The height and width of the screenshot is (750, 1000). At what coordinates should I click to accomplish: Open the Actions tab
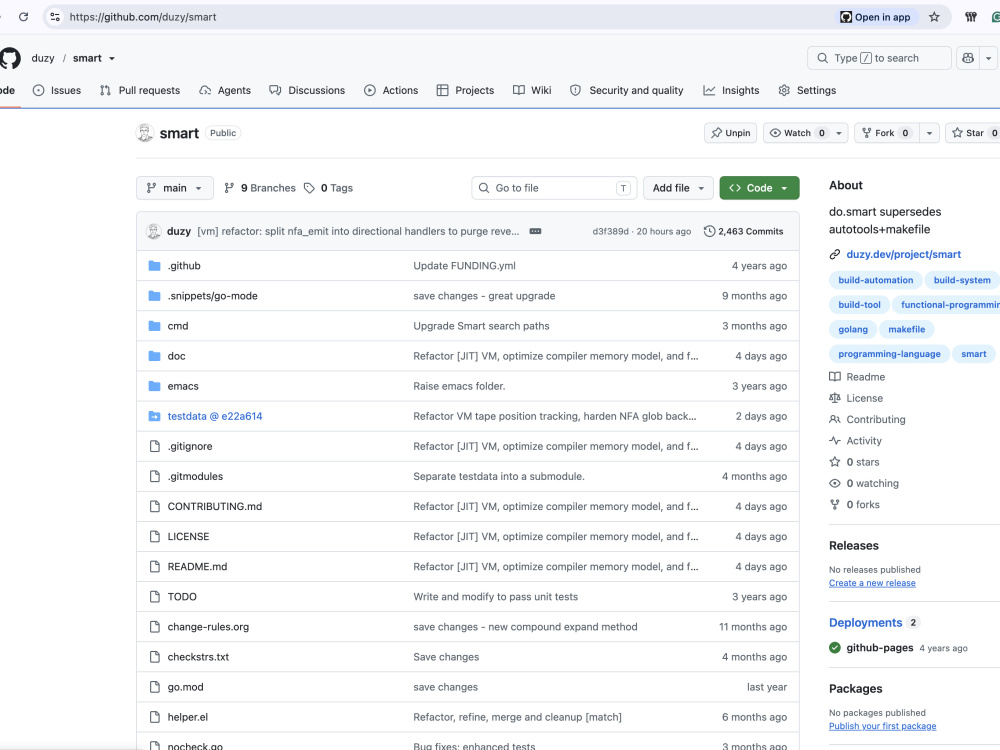391,91
